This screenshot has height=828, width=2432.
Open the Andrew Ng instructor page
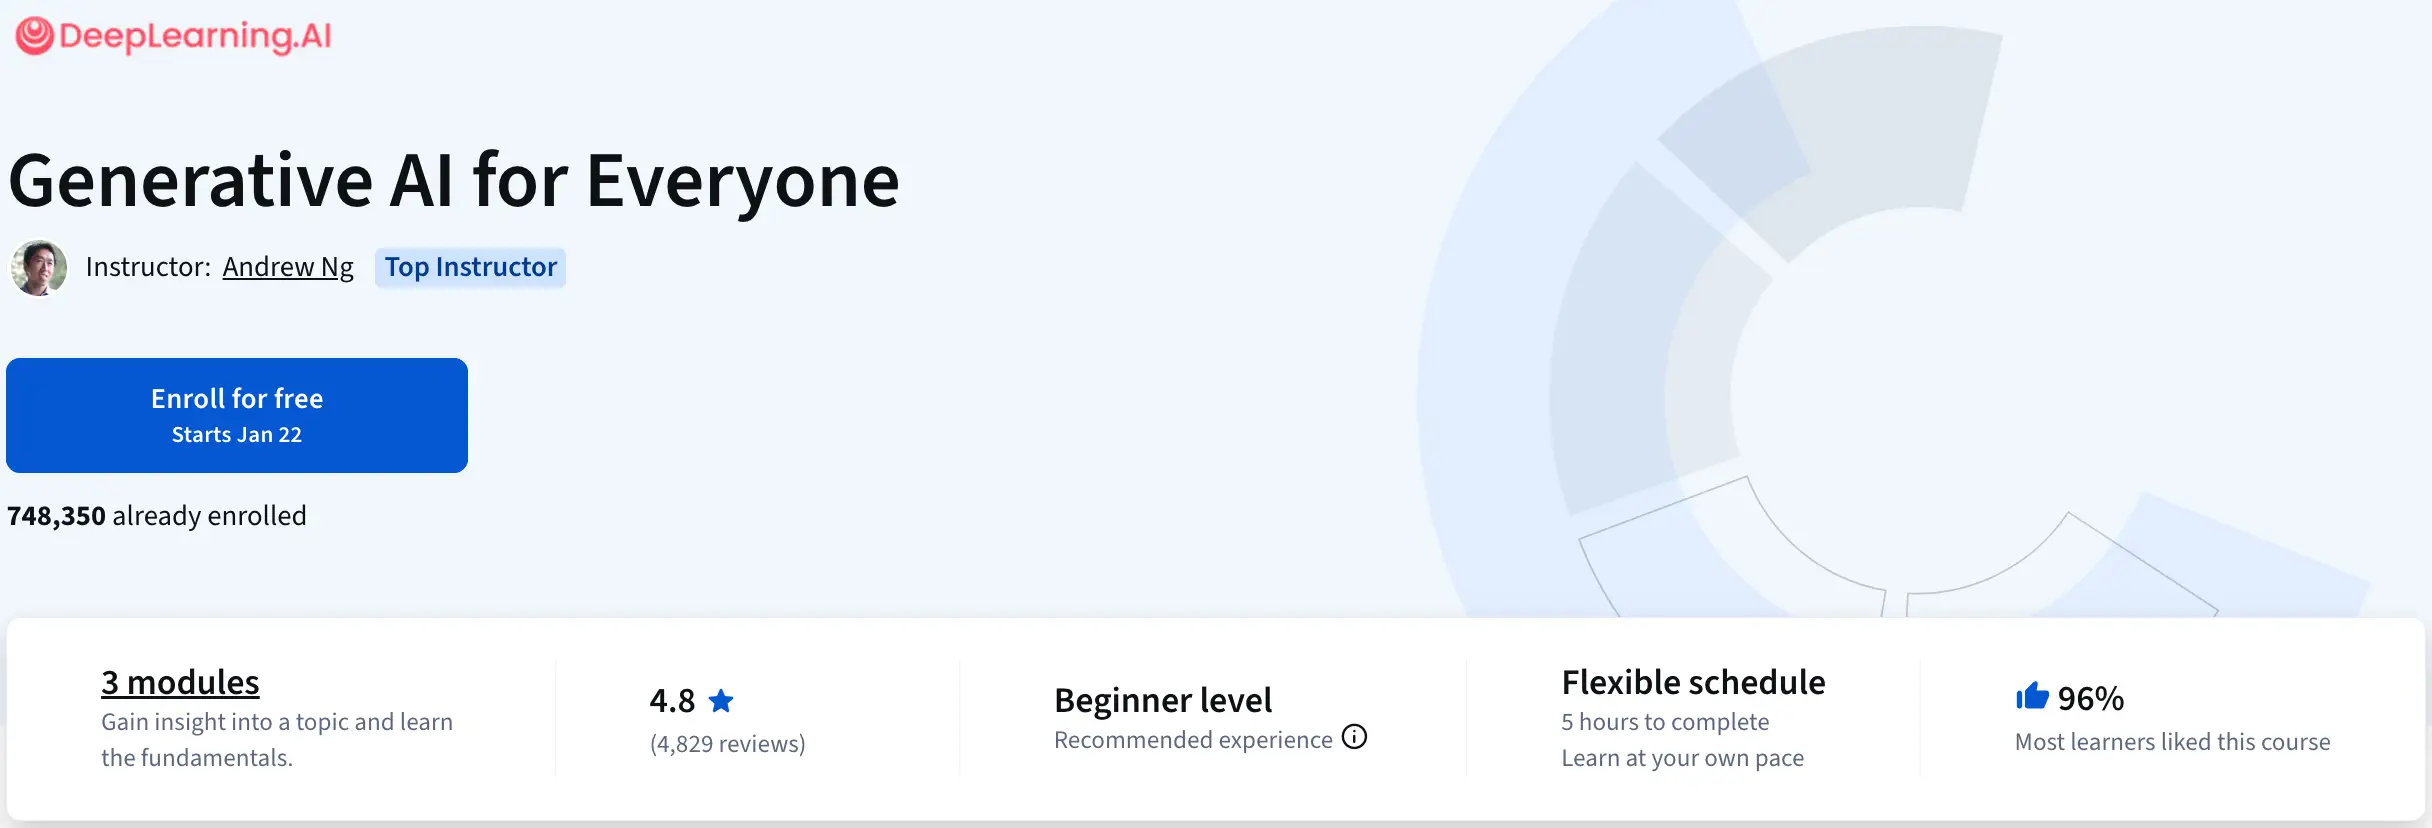pos(288,267)
